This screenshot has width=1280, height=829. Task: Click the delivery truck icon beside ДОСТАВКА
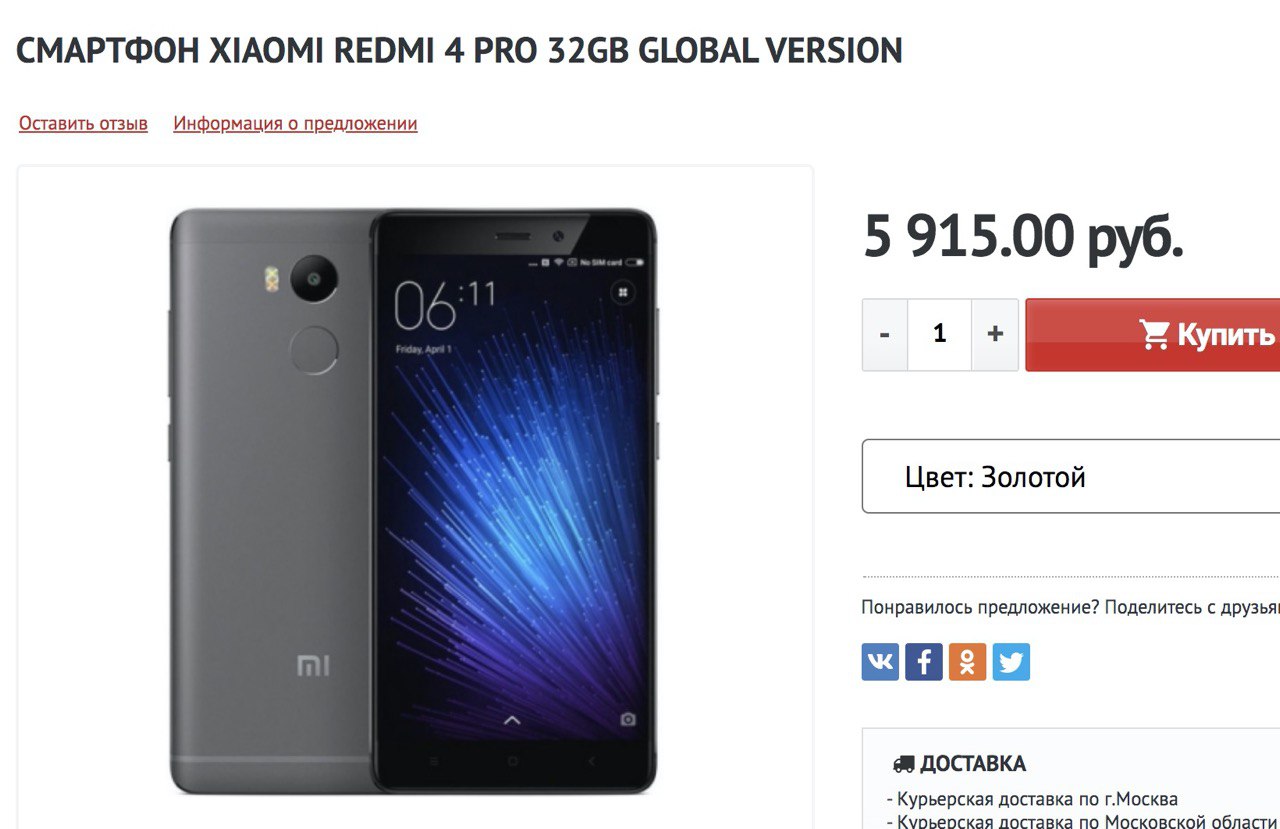coord(903,765)
